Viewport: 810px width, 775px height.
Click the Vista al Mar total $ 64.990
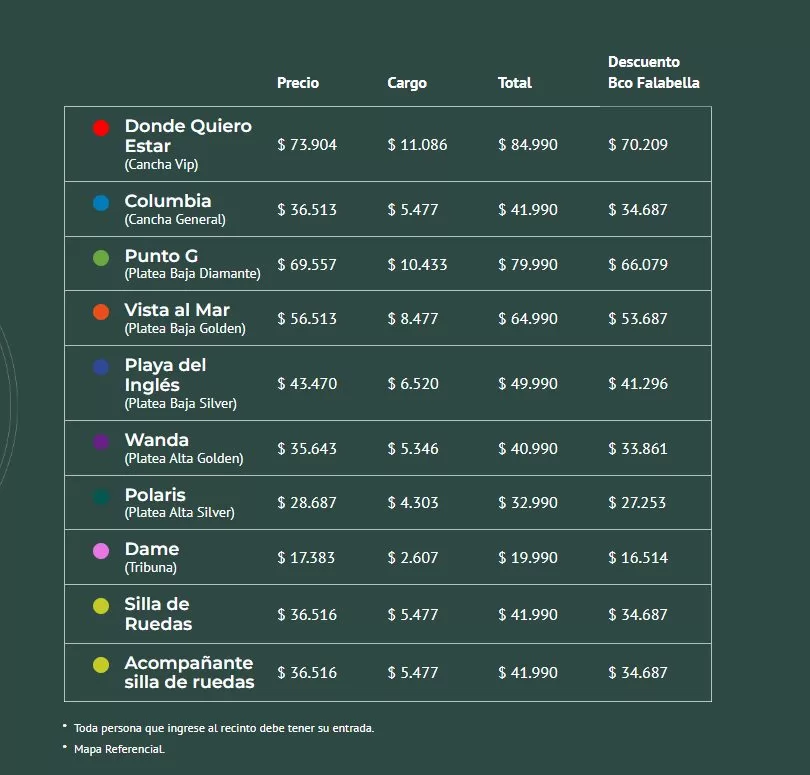528,319
